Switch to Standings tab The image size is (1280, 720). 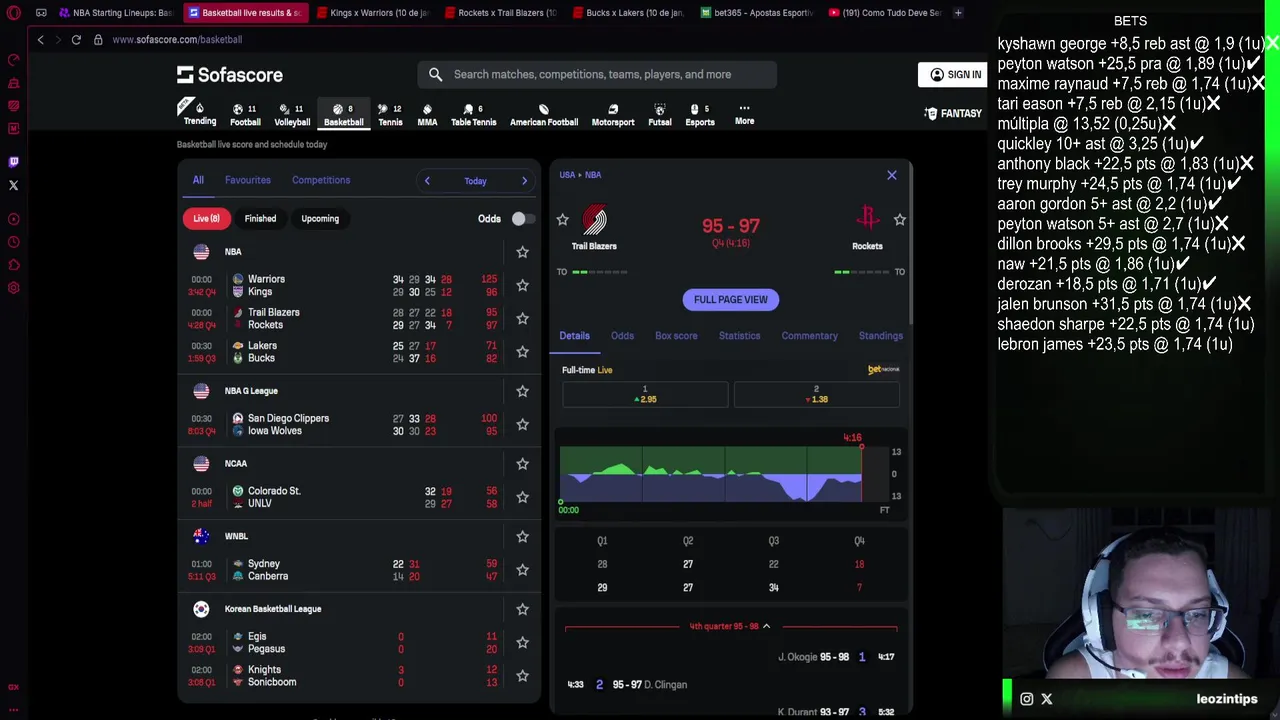point(881,336)
